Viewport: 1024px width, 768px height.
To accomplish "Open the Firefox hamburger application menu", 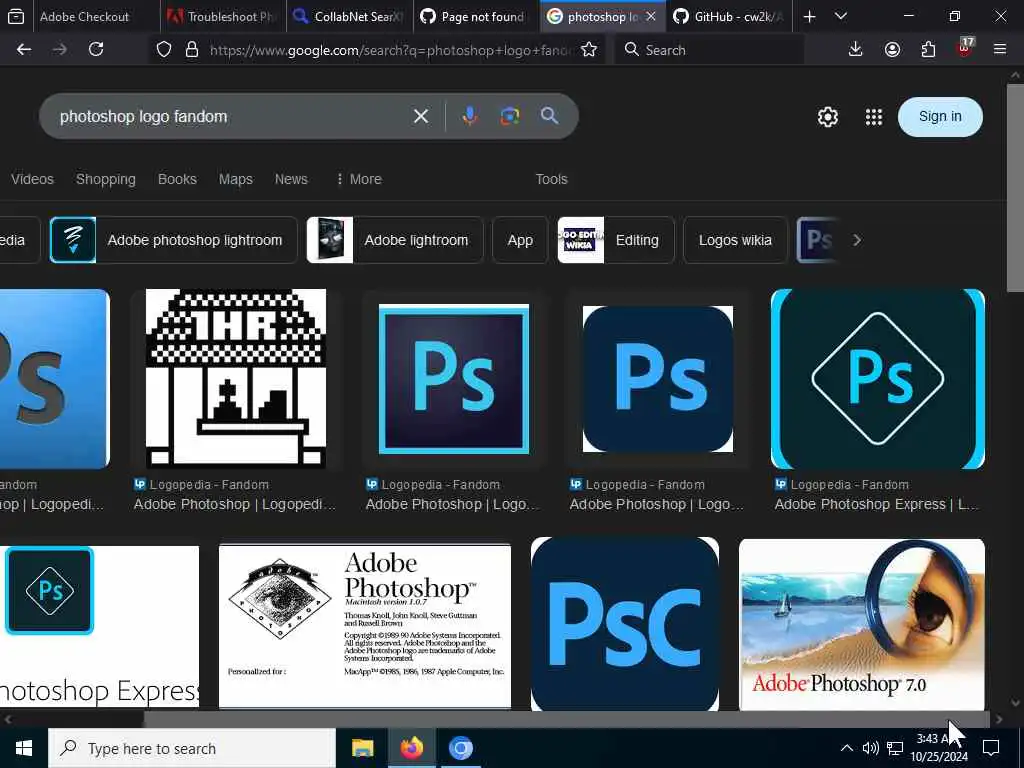I will (999, 50).
